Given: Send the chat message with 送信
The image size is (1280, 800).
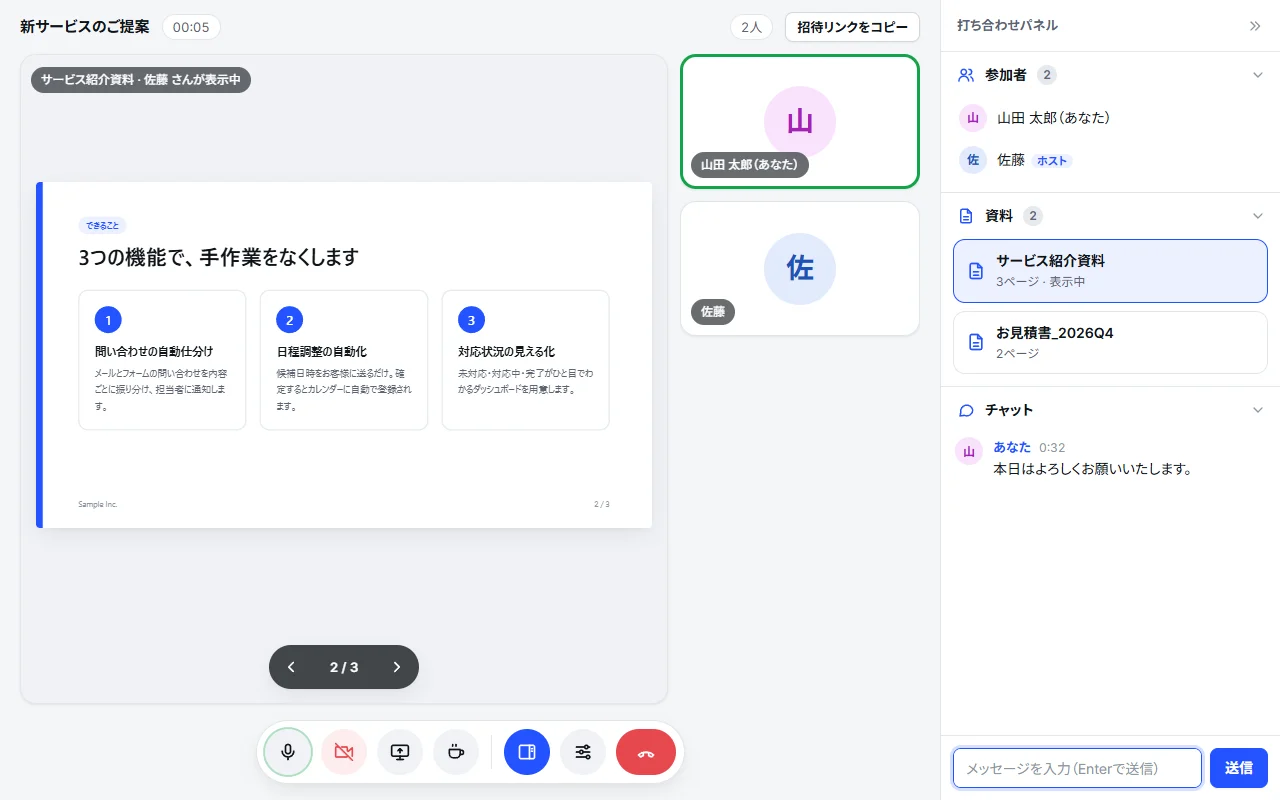Looking at the screenshot, I should 1239,768.
